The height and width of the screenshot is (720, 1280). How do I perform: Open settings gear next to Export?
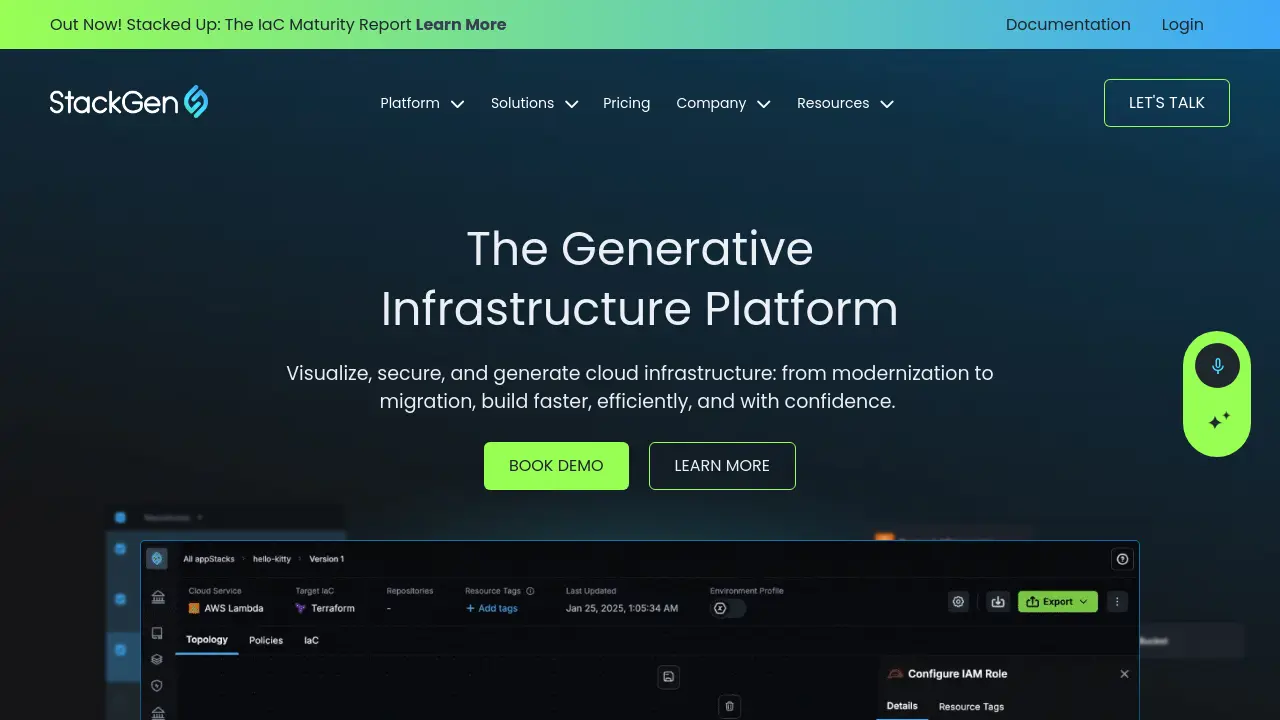coord(958,602)
